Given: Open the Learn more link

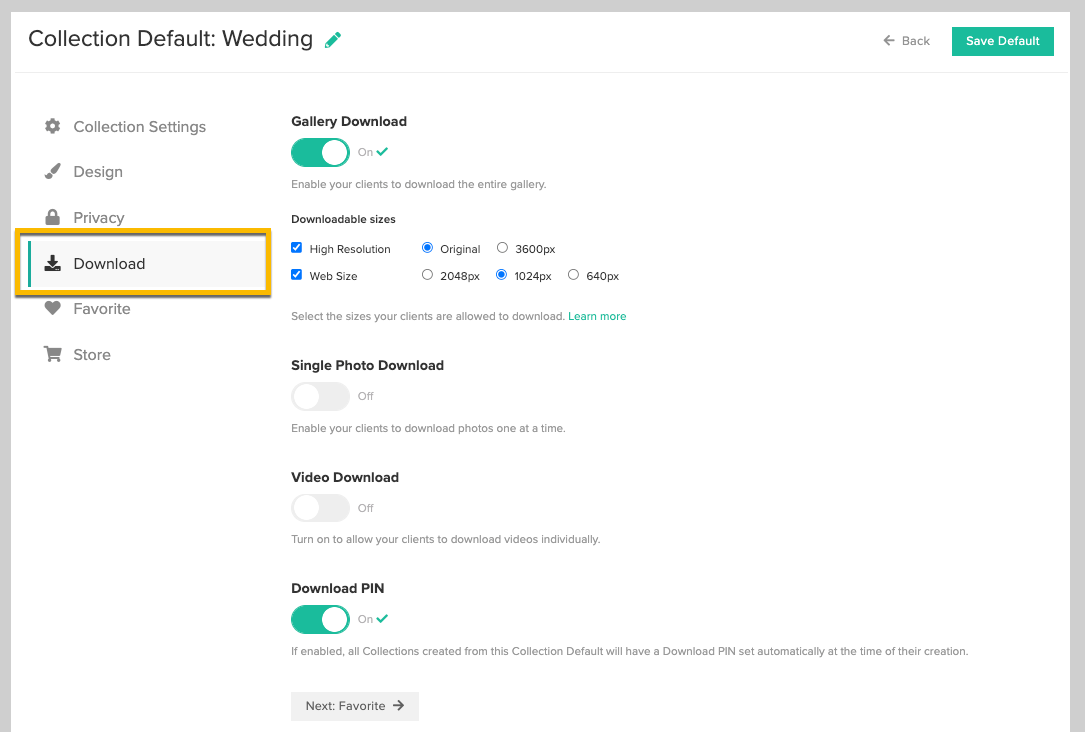Looking at the screenshot, I should point(597,316).
